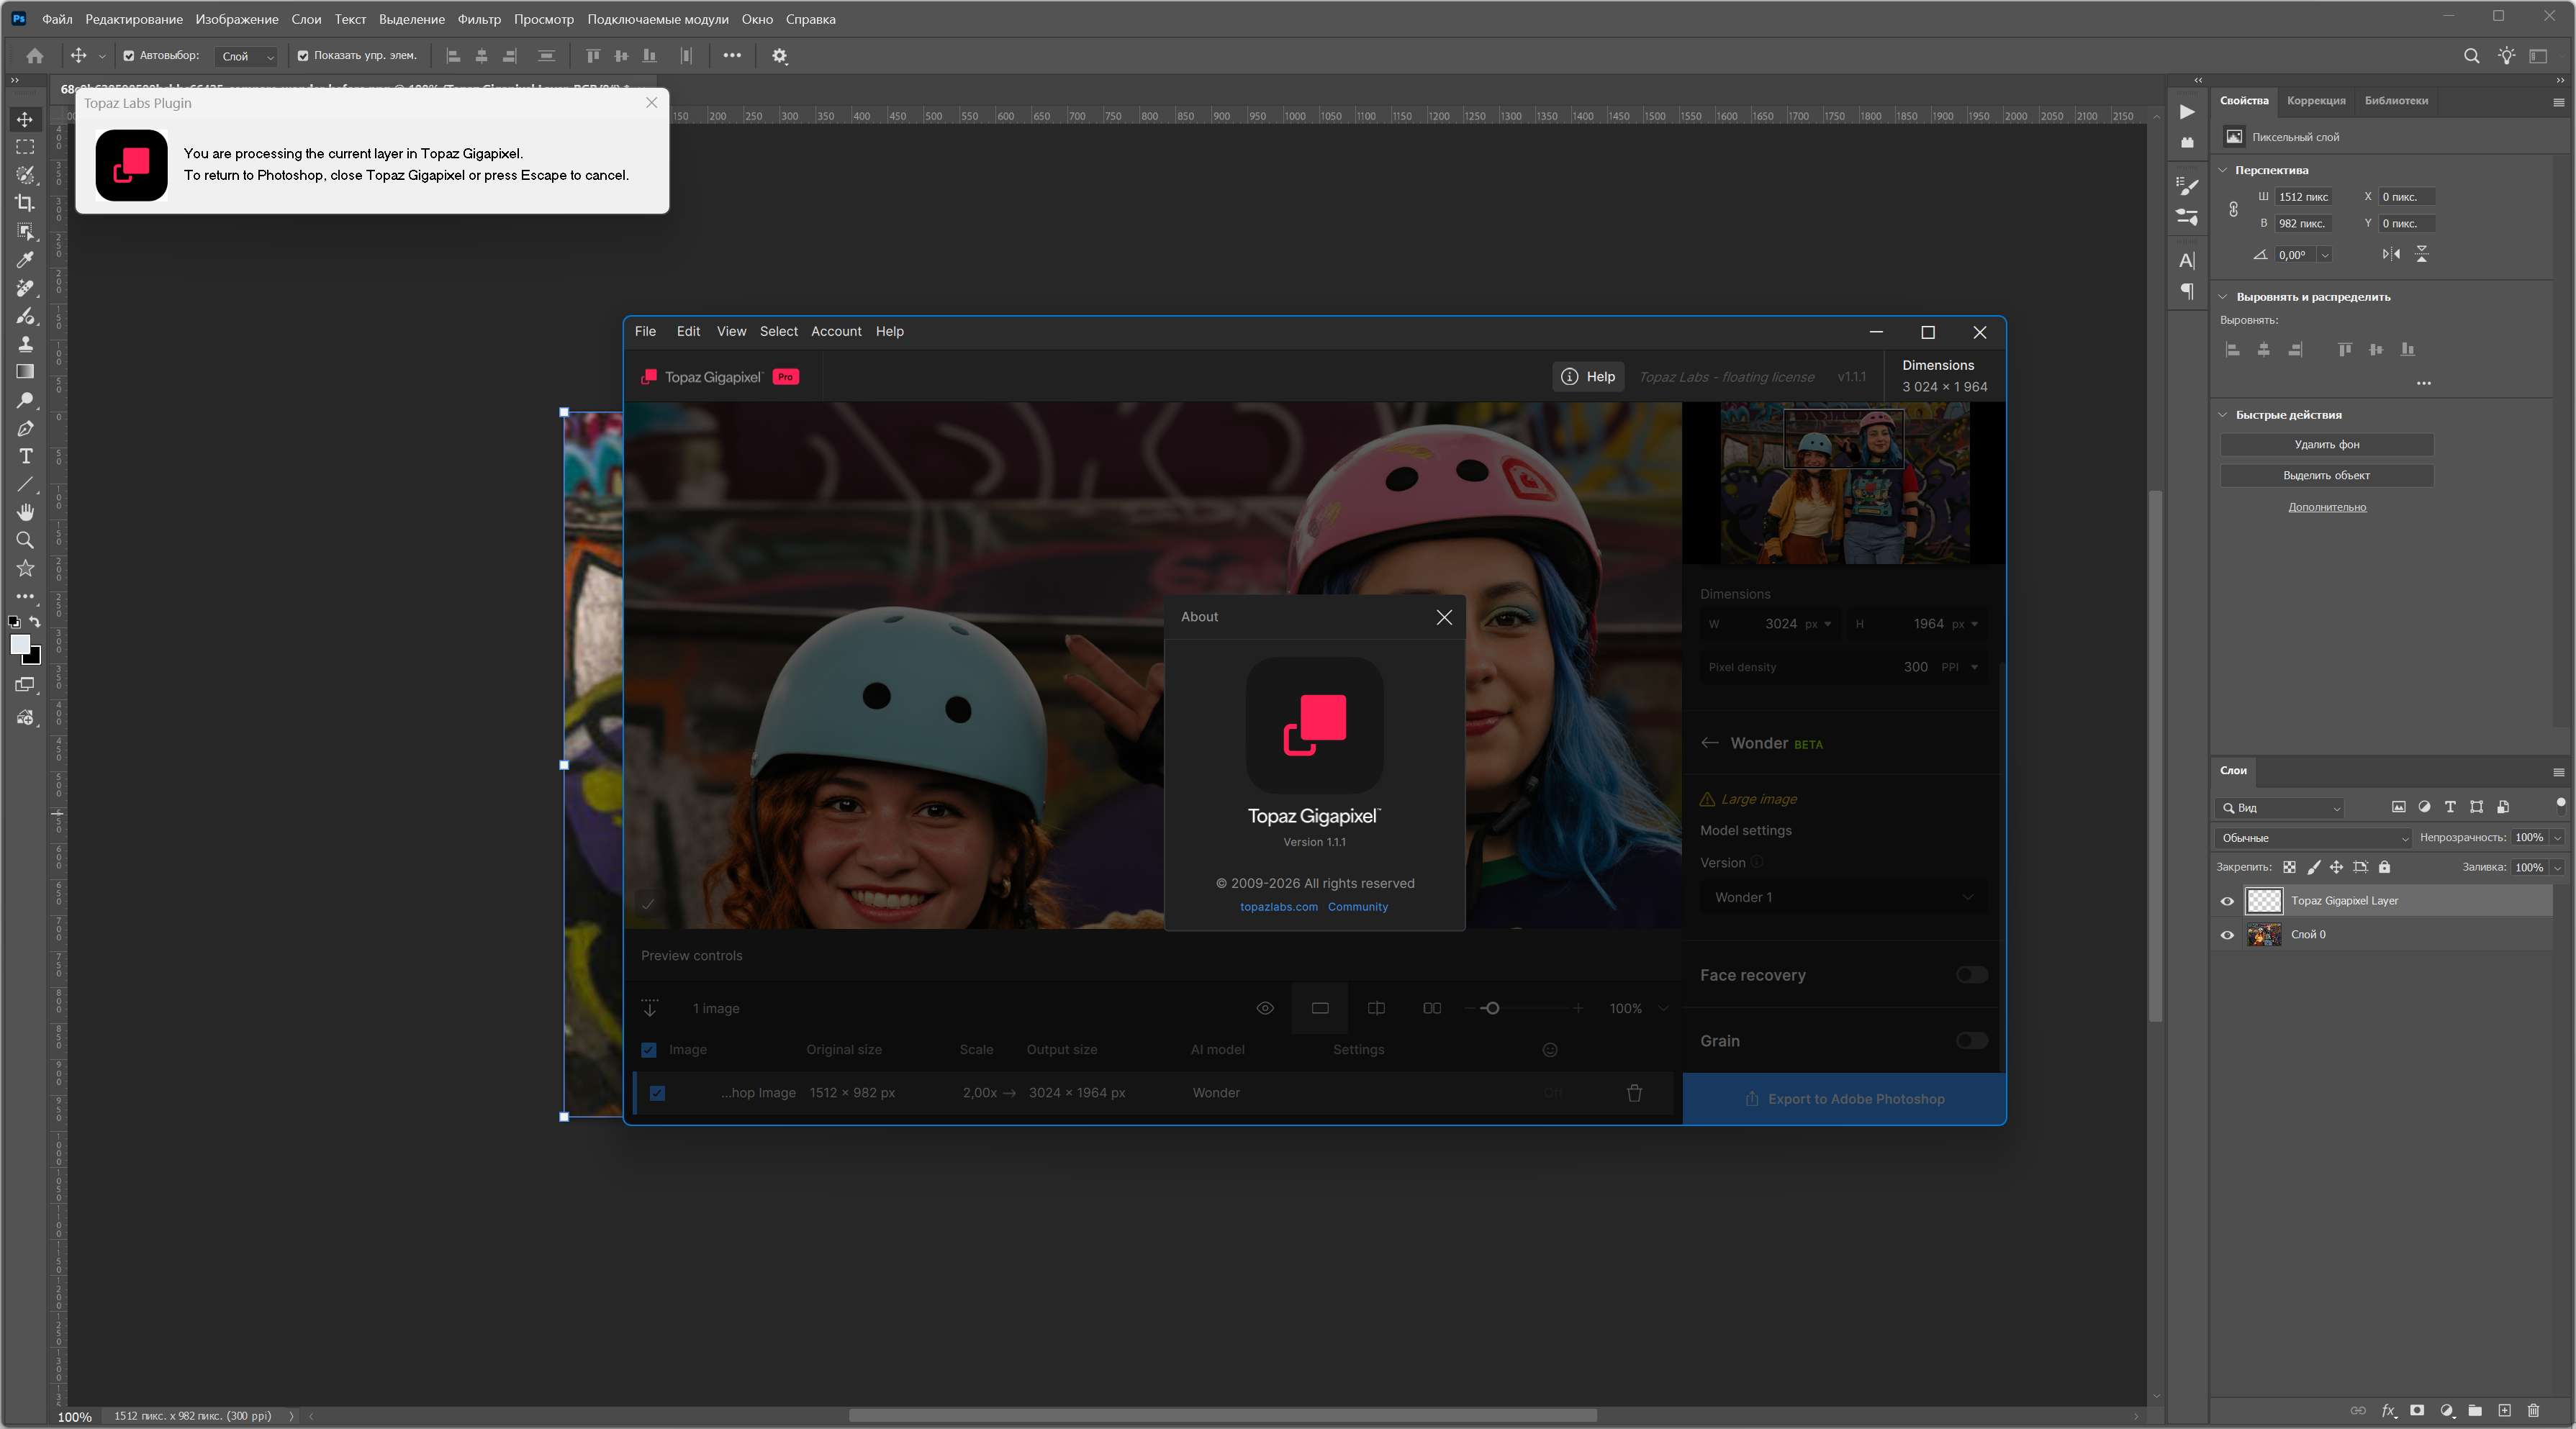Uncheck the Автовыбор checkbox

[x=129, y=56]
